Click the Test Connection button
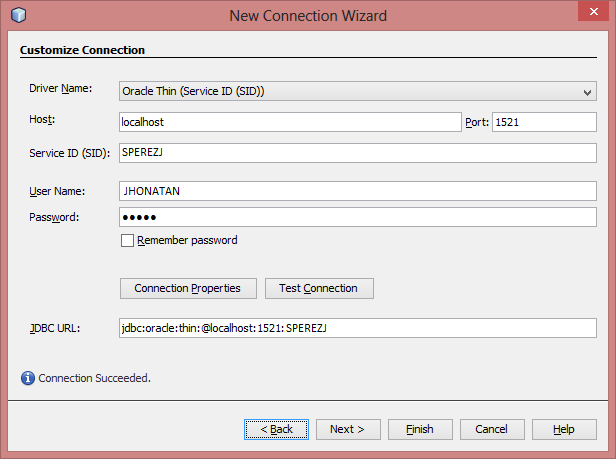The width and height of the screenshot is (616, 459). (319, 288)
